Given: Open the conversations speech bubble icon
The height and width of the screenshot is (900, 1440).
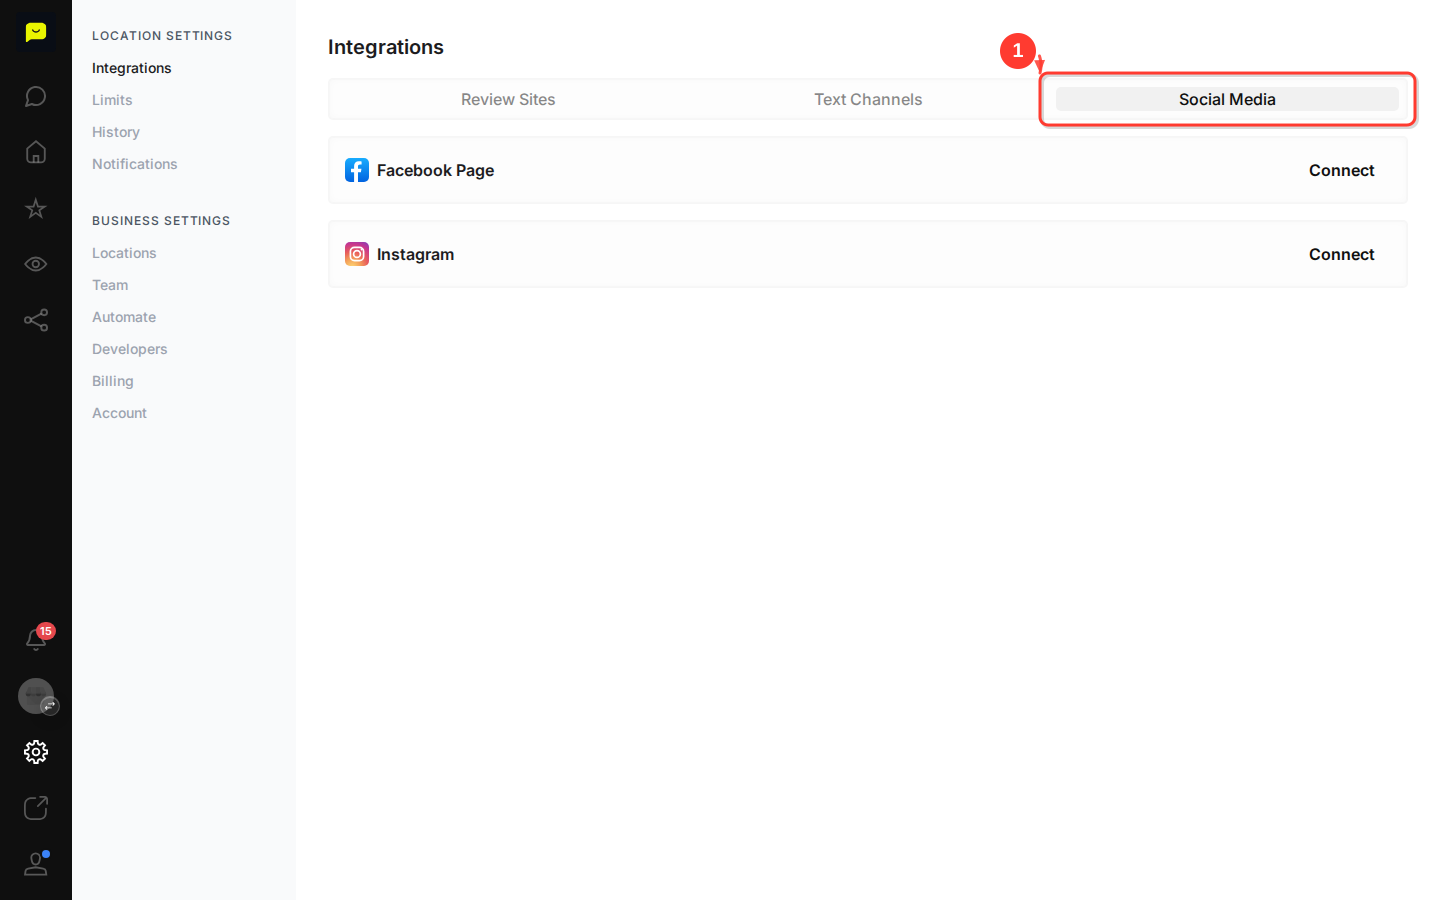Looking at the screenshot, I should coord(36,96).
